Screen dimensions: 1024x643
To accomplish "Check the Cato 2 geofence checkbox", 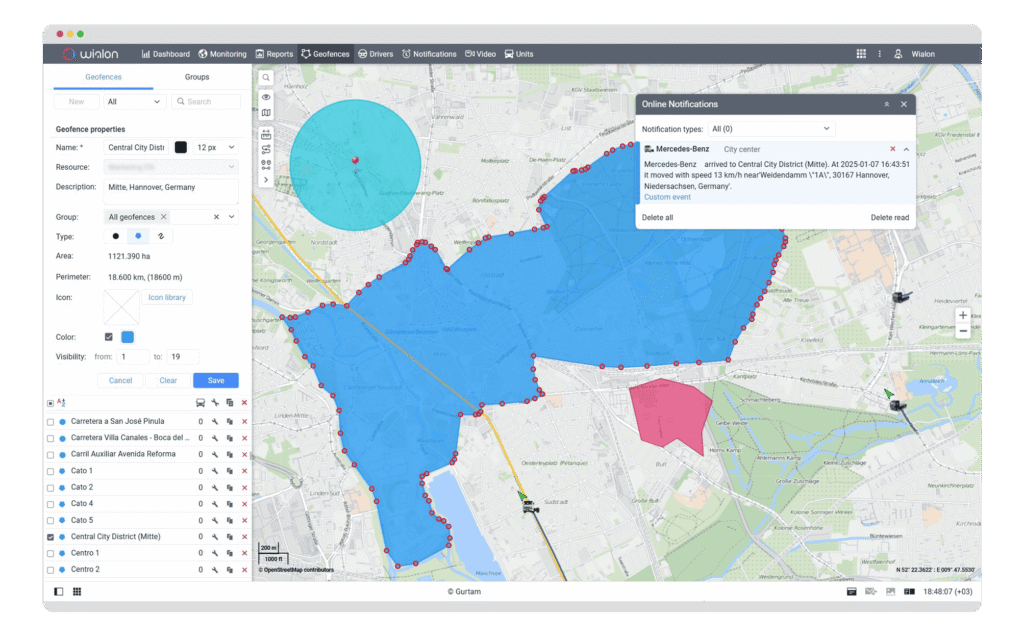I will [51, 487].
